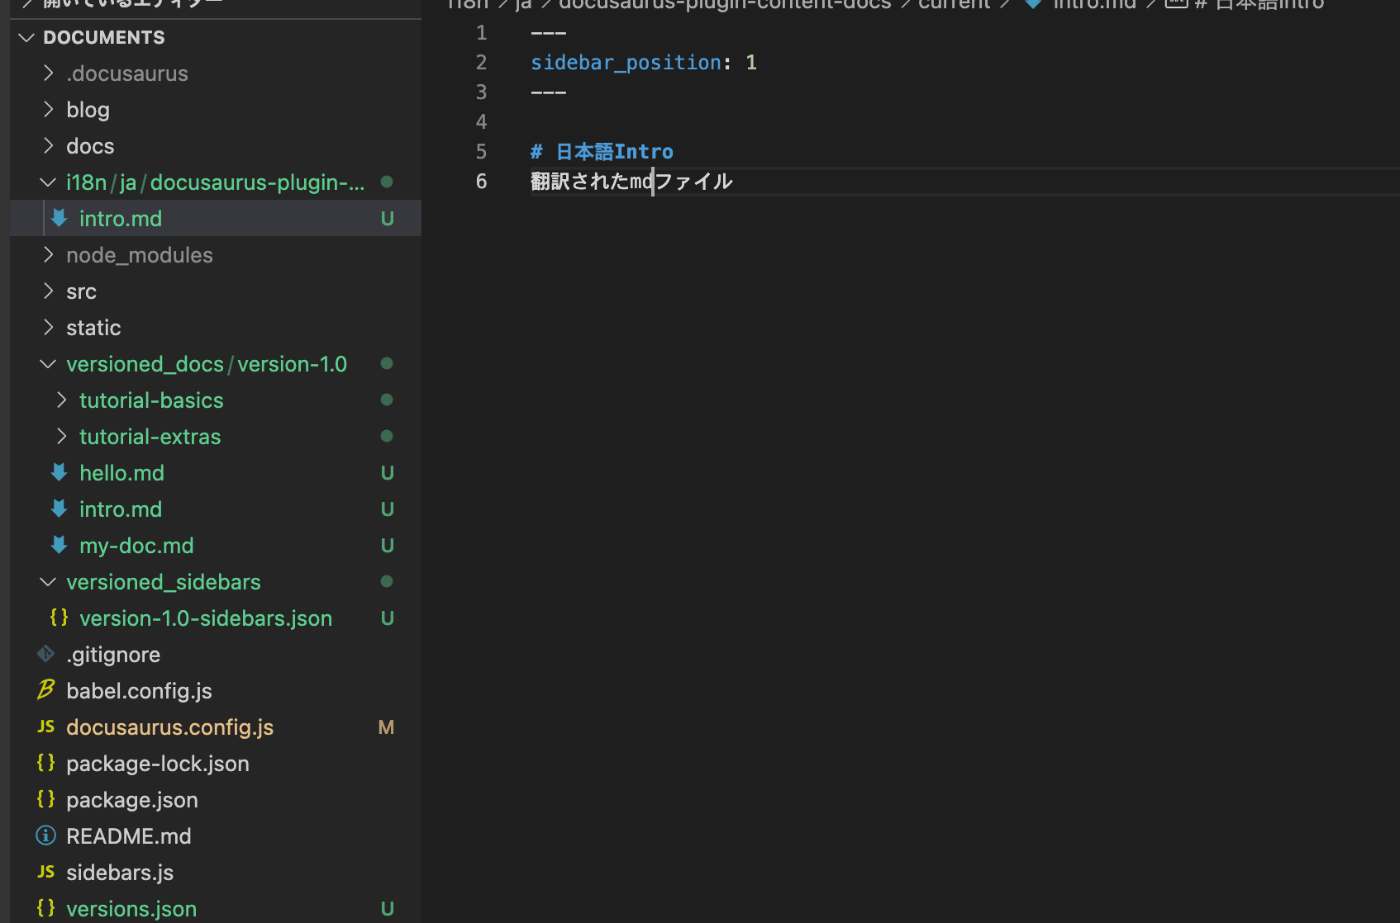The image size is (1400, 923).
Task: Expand the node_modules folder chevron
Action: (48, 255)
